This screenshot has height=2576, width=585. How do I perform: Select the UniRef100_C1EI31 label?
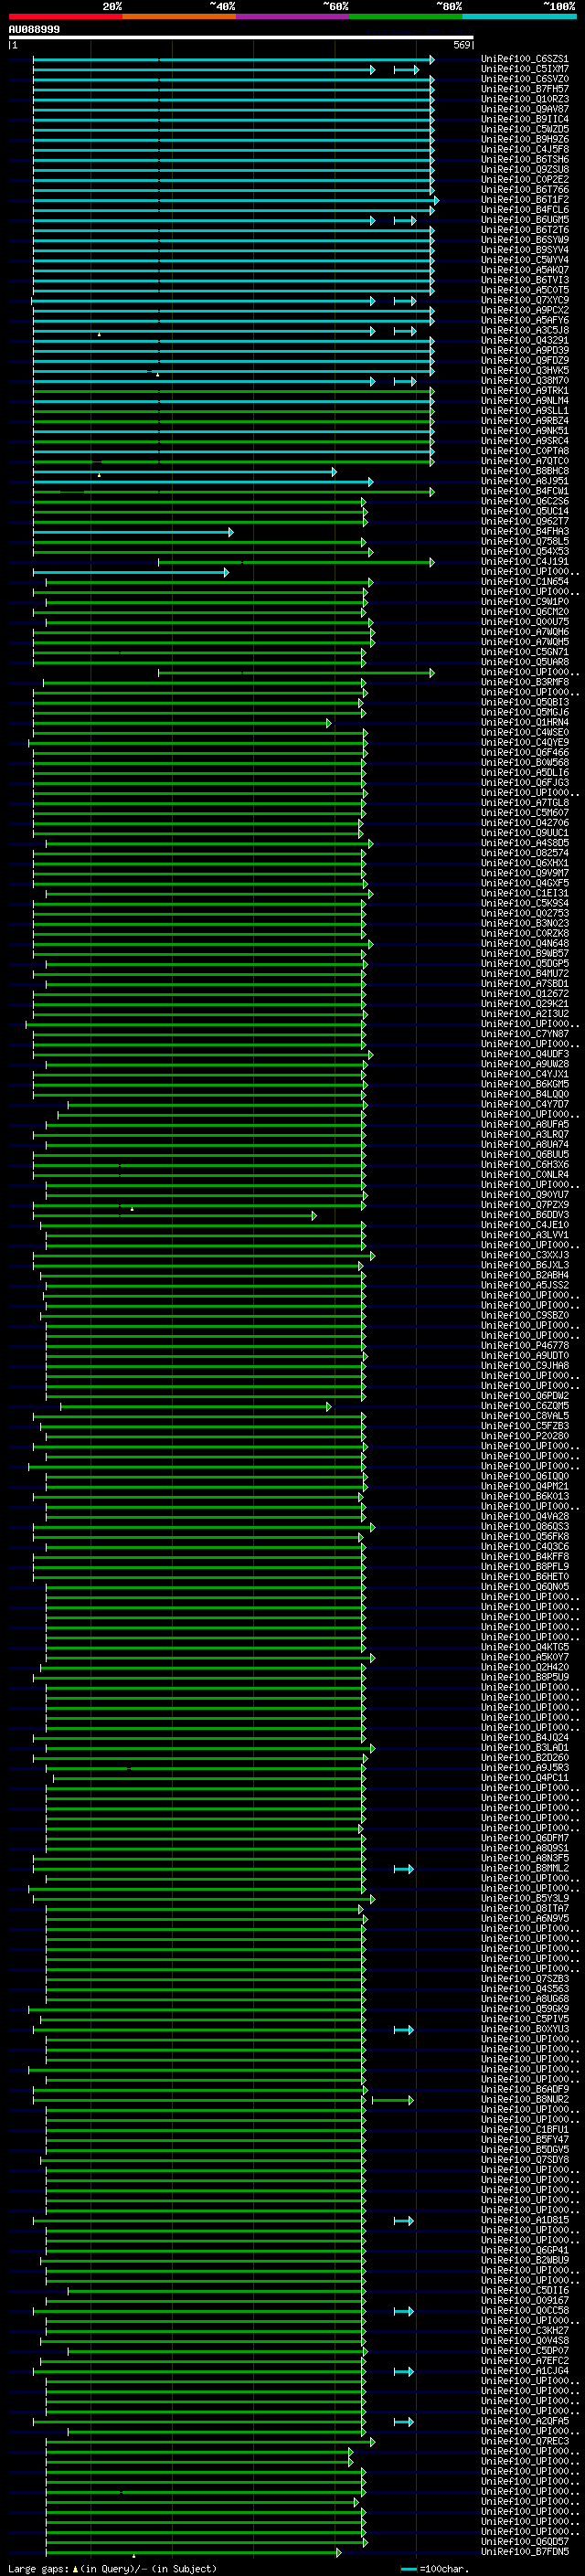pos(525,893)
